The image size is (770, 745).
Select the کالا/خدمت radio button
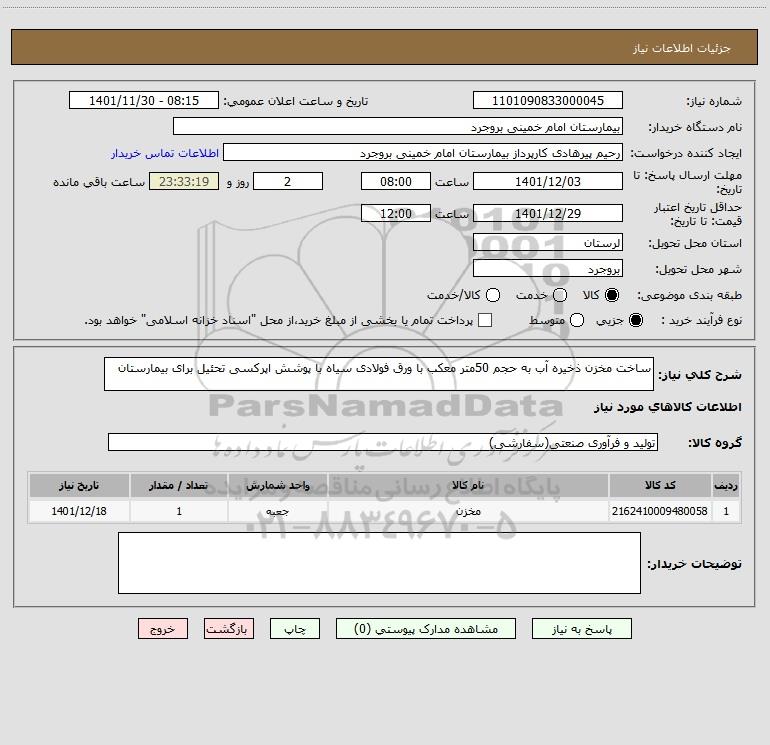point(493,295)
